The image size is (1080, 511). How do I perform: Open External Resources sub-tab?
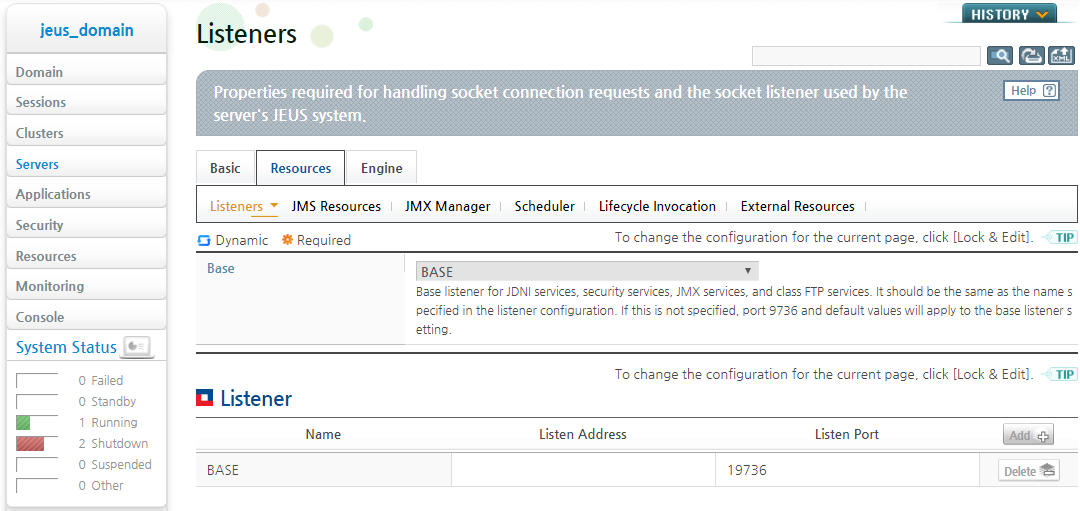click(798, 206)
